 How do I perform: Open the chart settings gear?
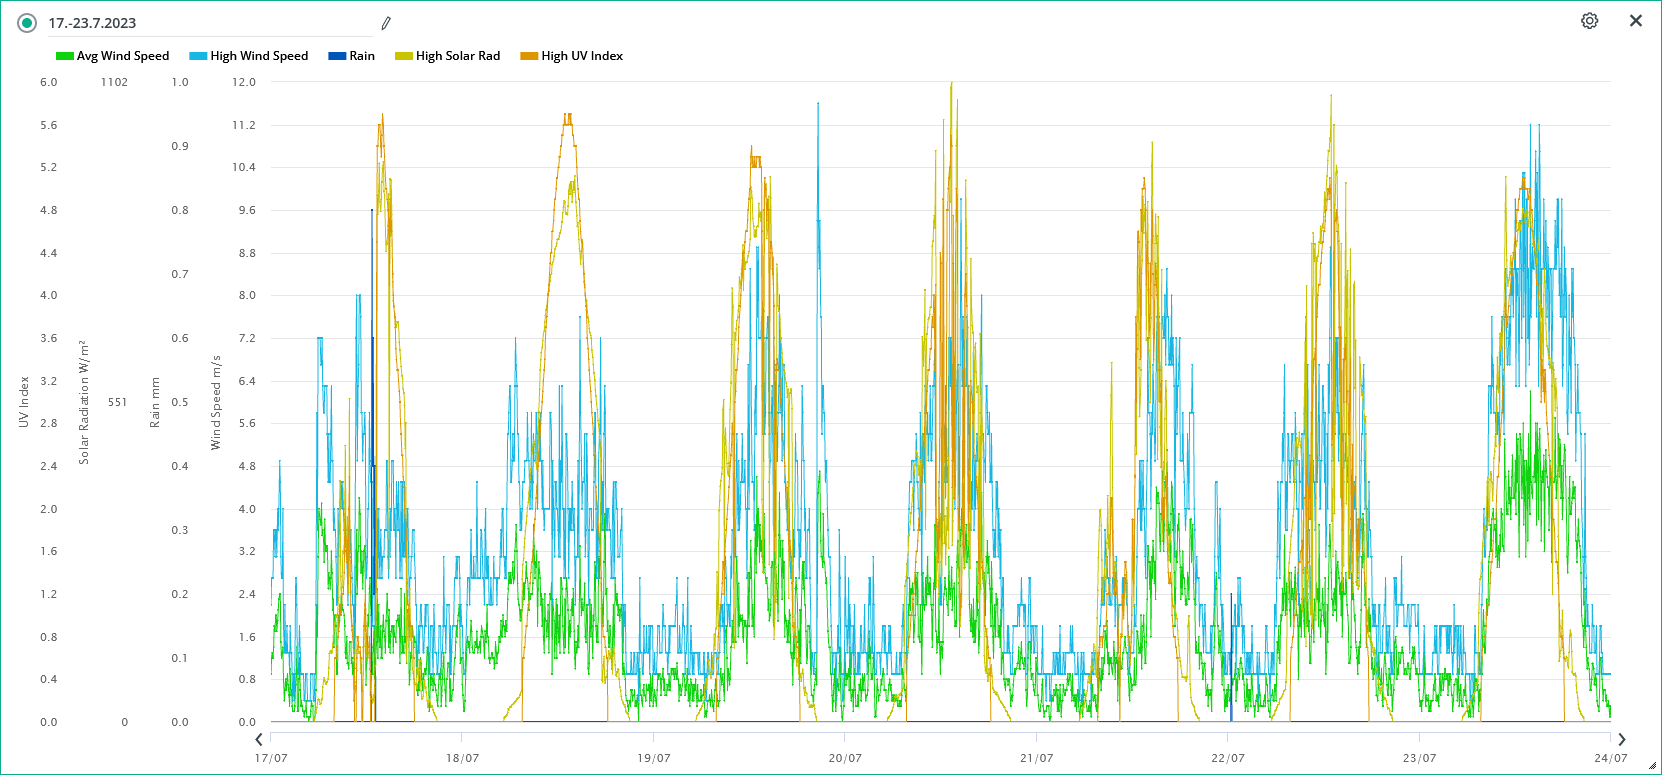pos(1589,21)
